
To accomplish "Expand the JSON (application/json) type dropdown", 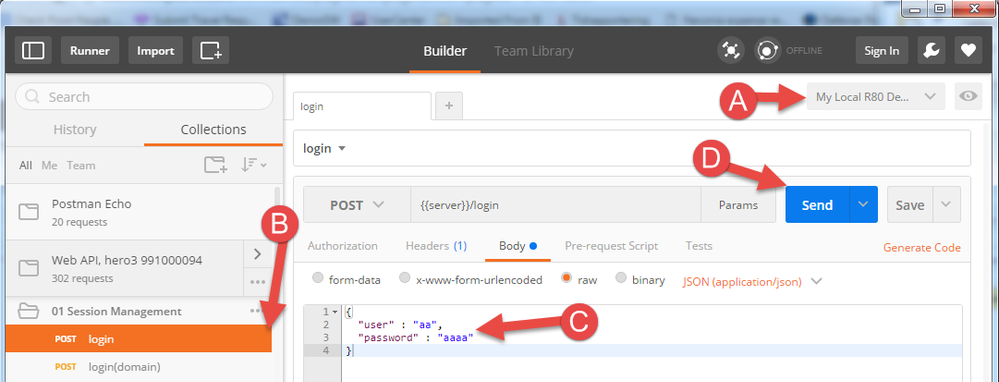I will click(752, 281).
